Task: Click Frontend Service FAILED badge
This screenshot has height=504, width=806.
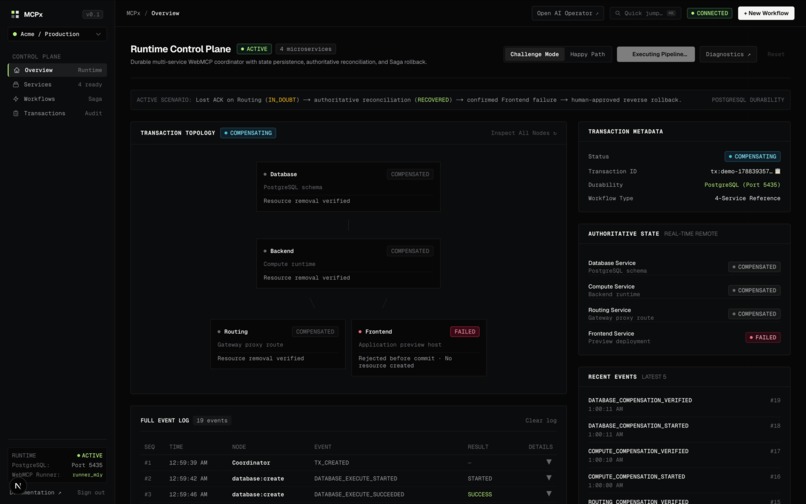Action: (763, 337)
